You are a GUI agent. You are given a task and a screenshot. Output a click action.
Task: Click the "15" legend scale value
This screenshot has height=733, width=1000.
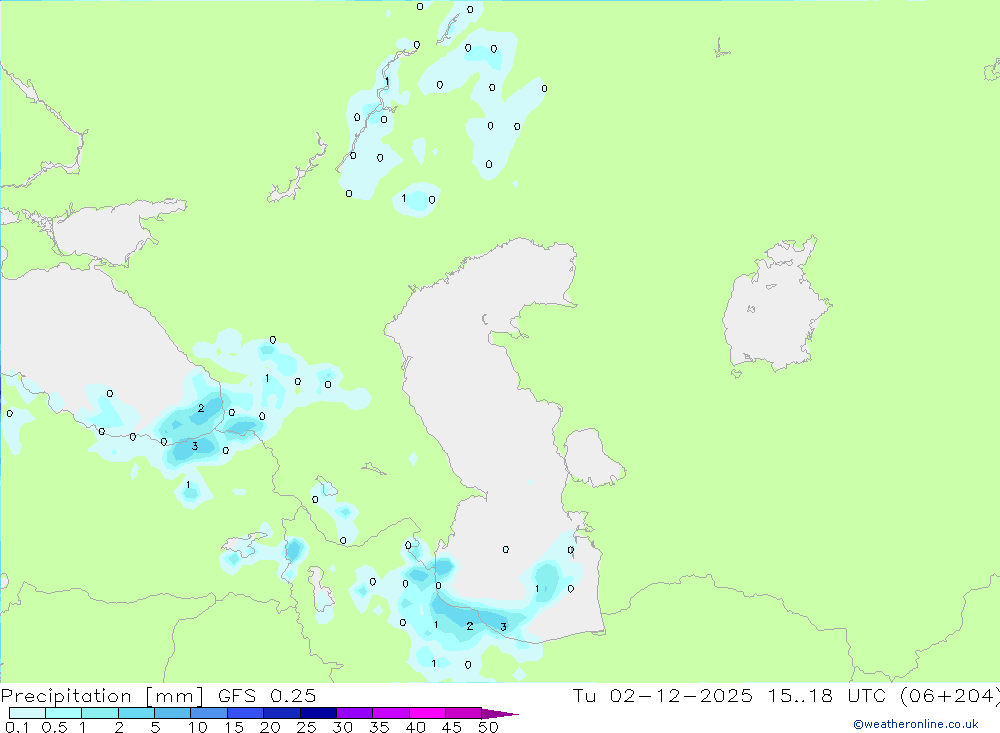click(234, 727)
